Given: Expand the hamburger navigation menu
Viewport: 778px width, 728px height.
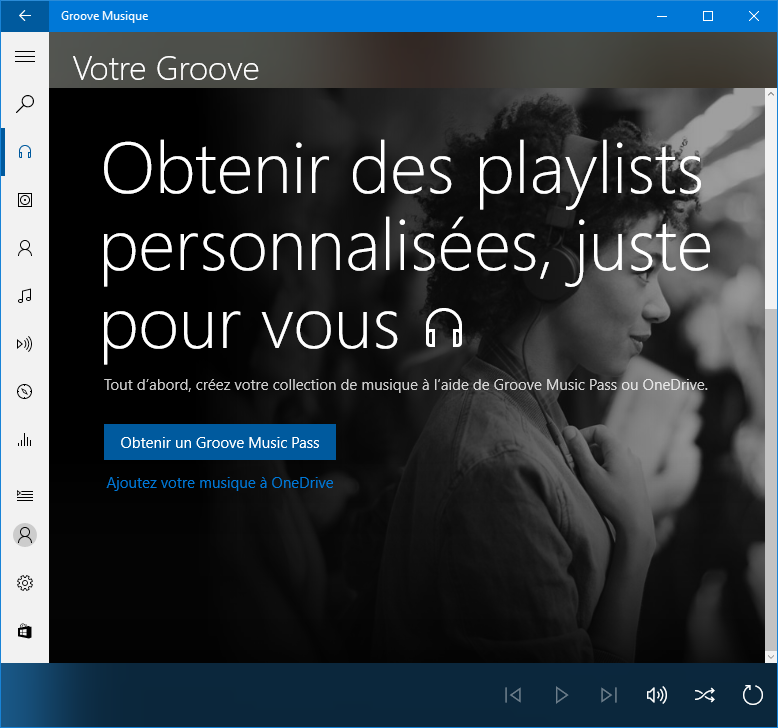Looking at the screenshot, I should coord(25,57).
